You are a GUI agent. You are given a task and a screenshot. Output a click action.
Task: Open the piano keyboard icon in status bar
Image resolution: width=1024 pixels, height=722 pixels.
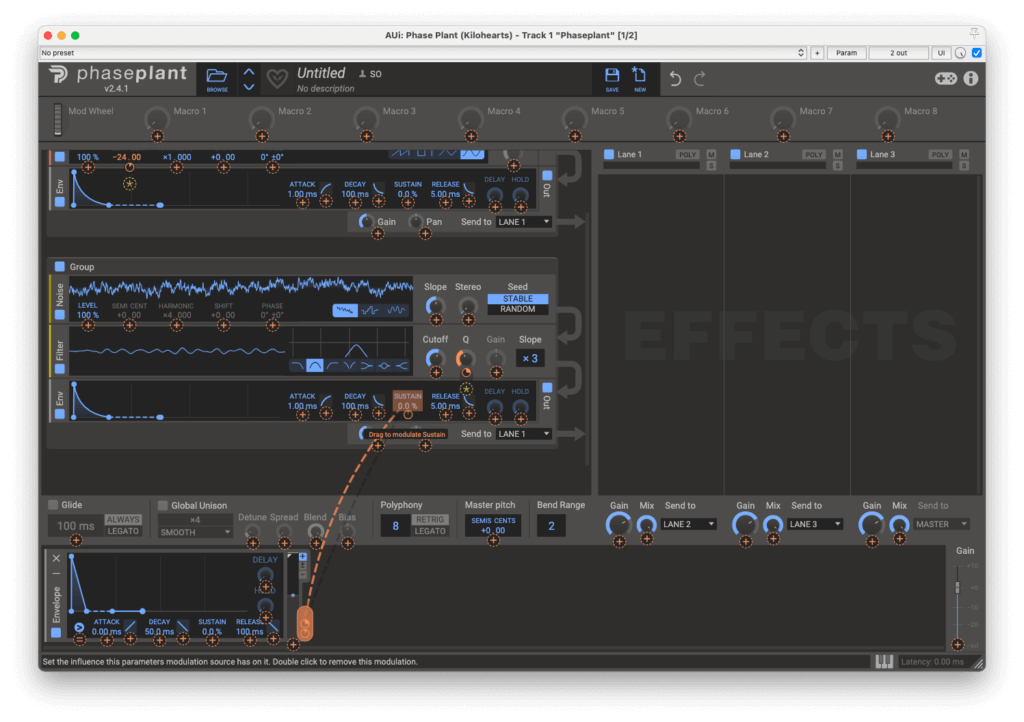[884, 661]
